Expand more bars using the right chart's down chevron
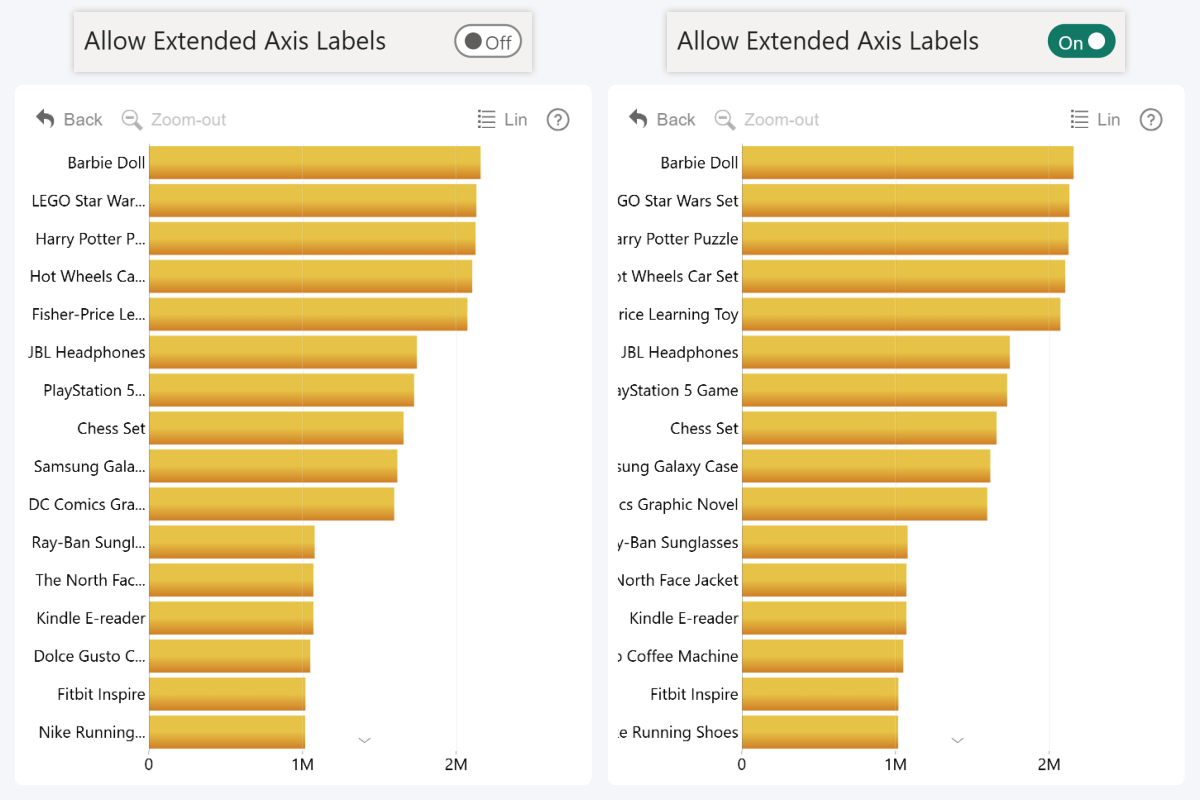Image resolution: width=1200 pixels, height=800 pixels. (958, 739)
